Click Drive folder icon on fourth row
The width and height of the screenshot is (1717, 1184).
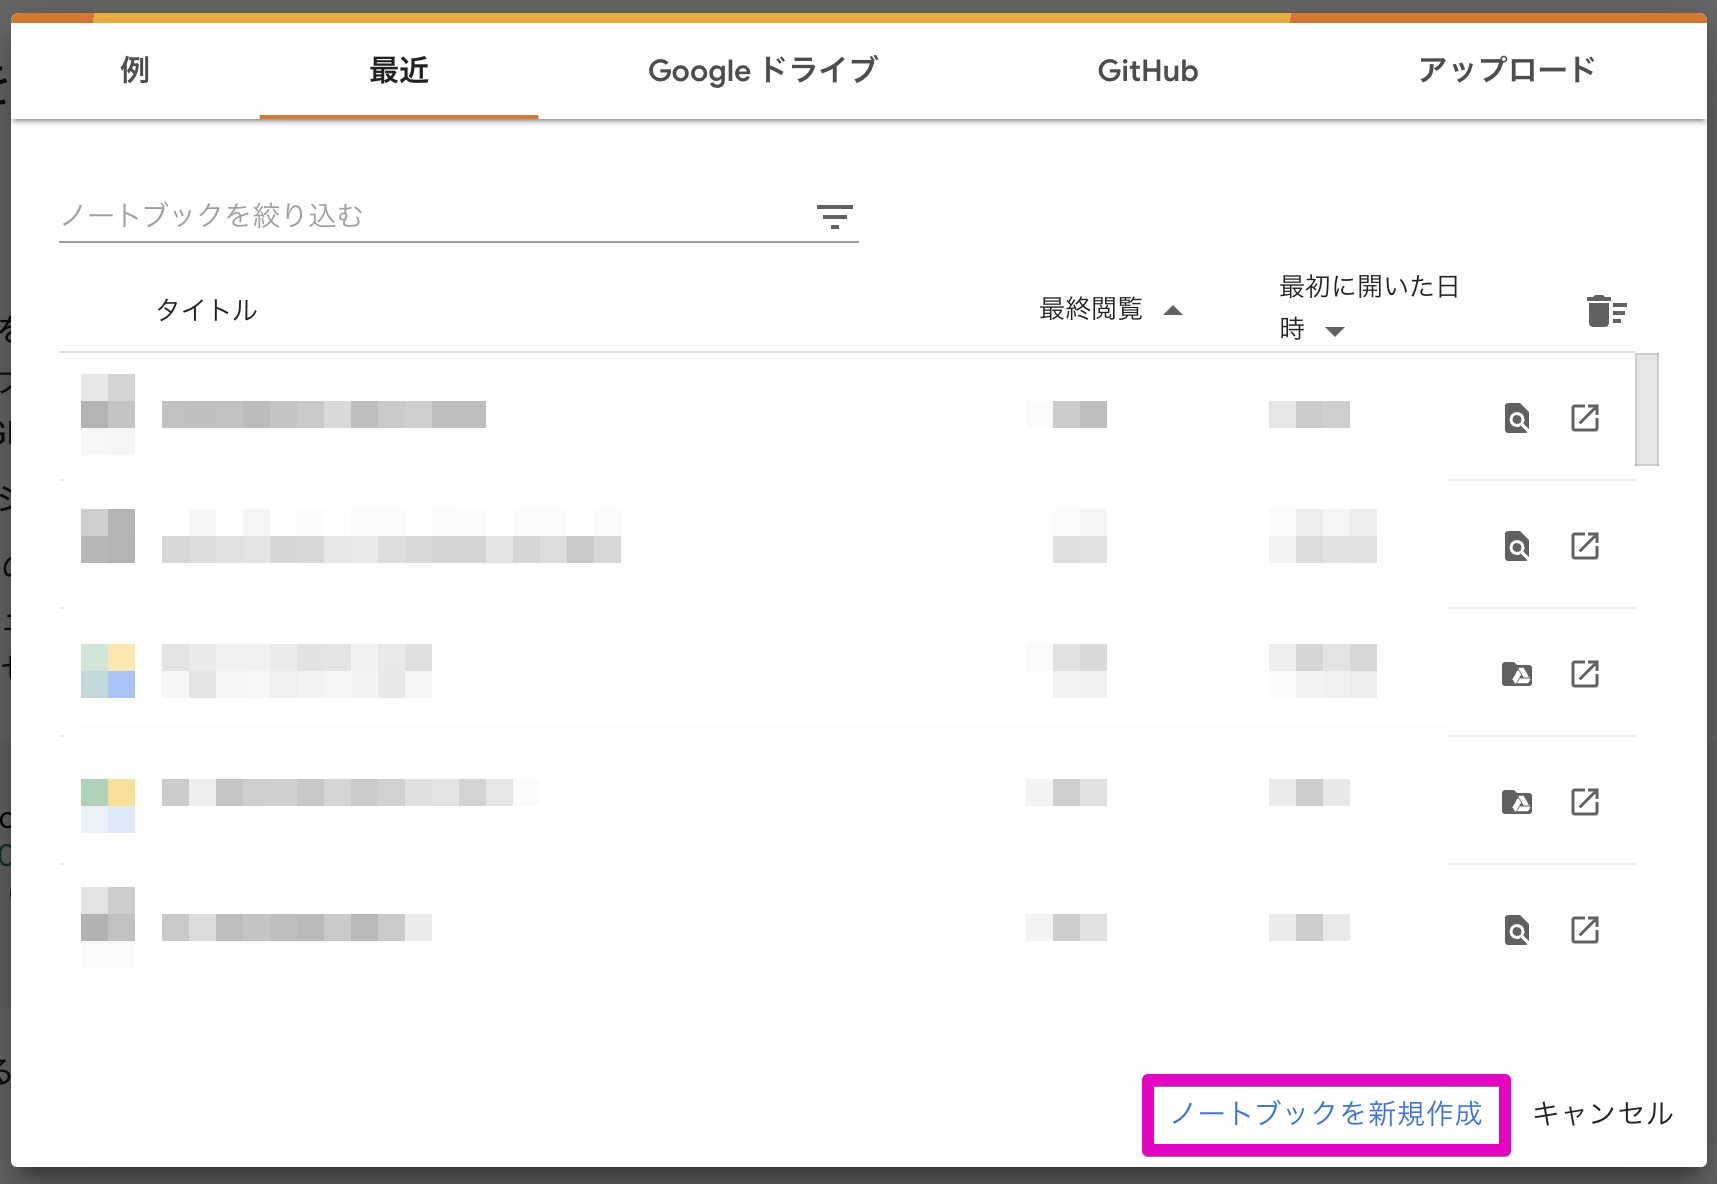click(1517, 802)
